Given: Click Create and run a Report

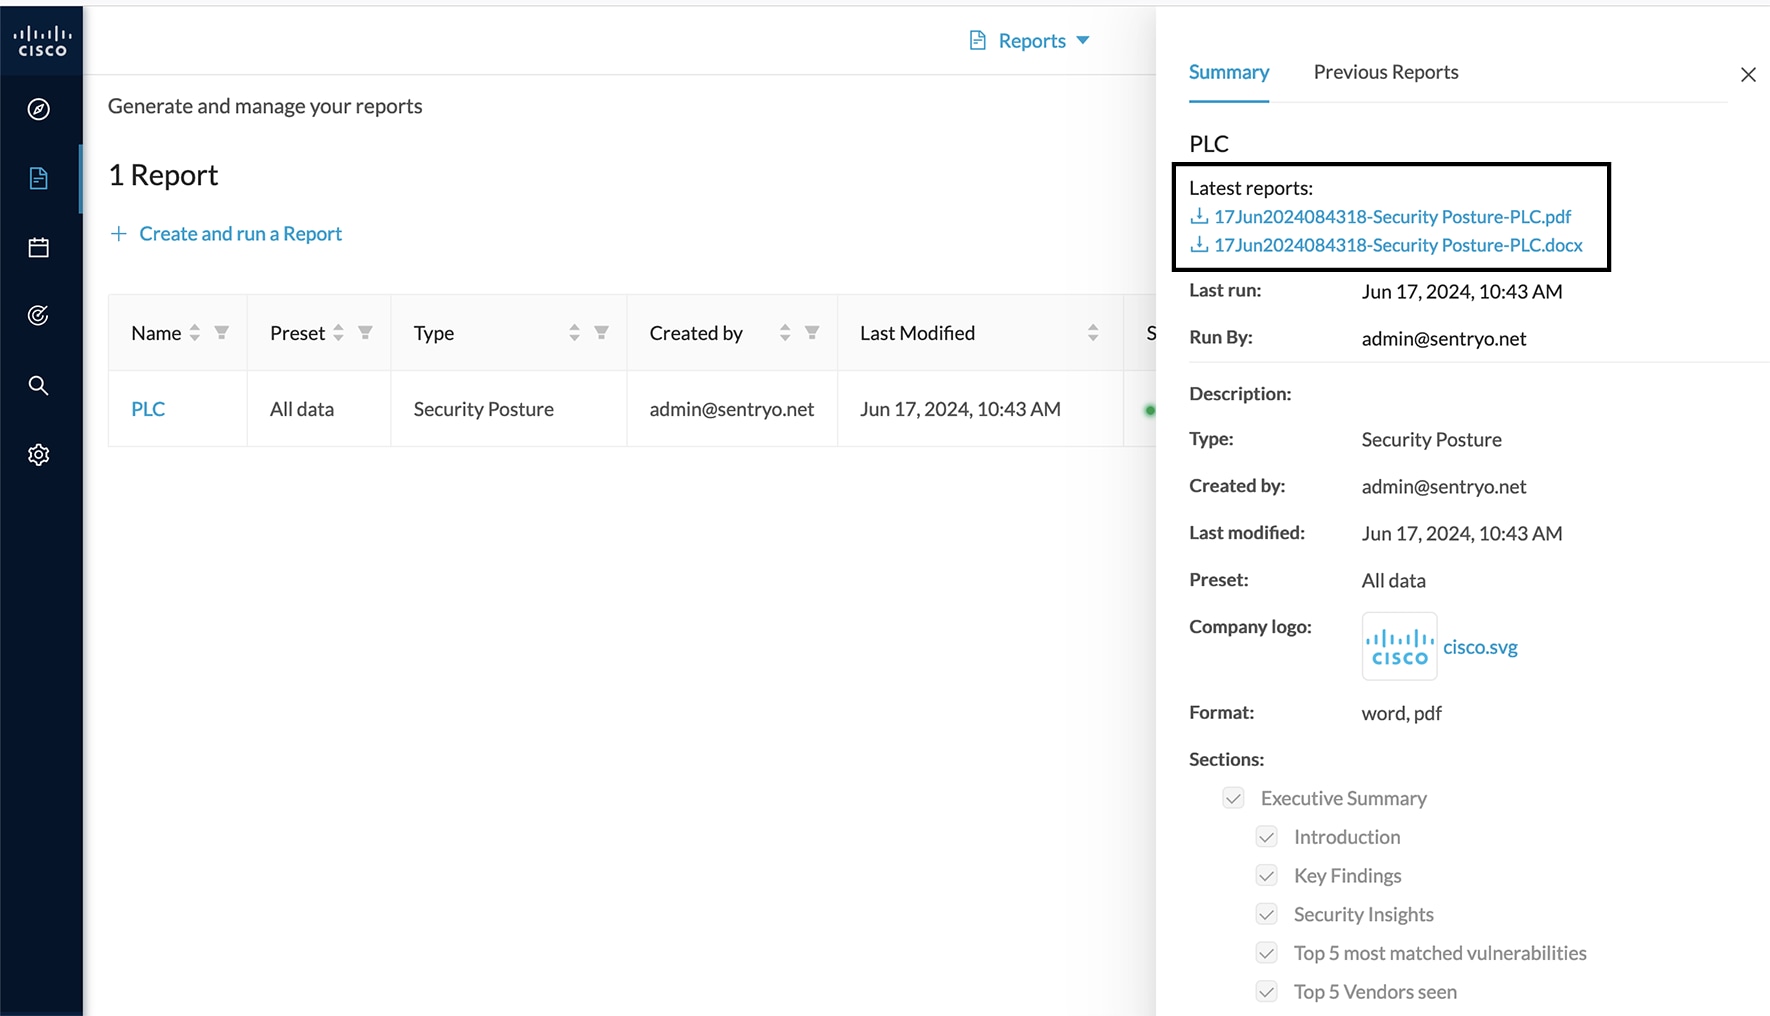Looking at the screenshot, I should click(240, 233).
